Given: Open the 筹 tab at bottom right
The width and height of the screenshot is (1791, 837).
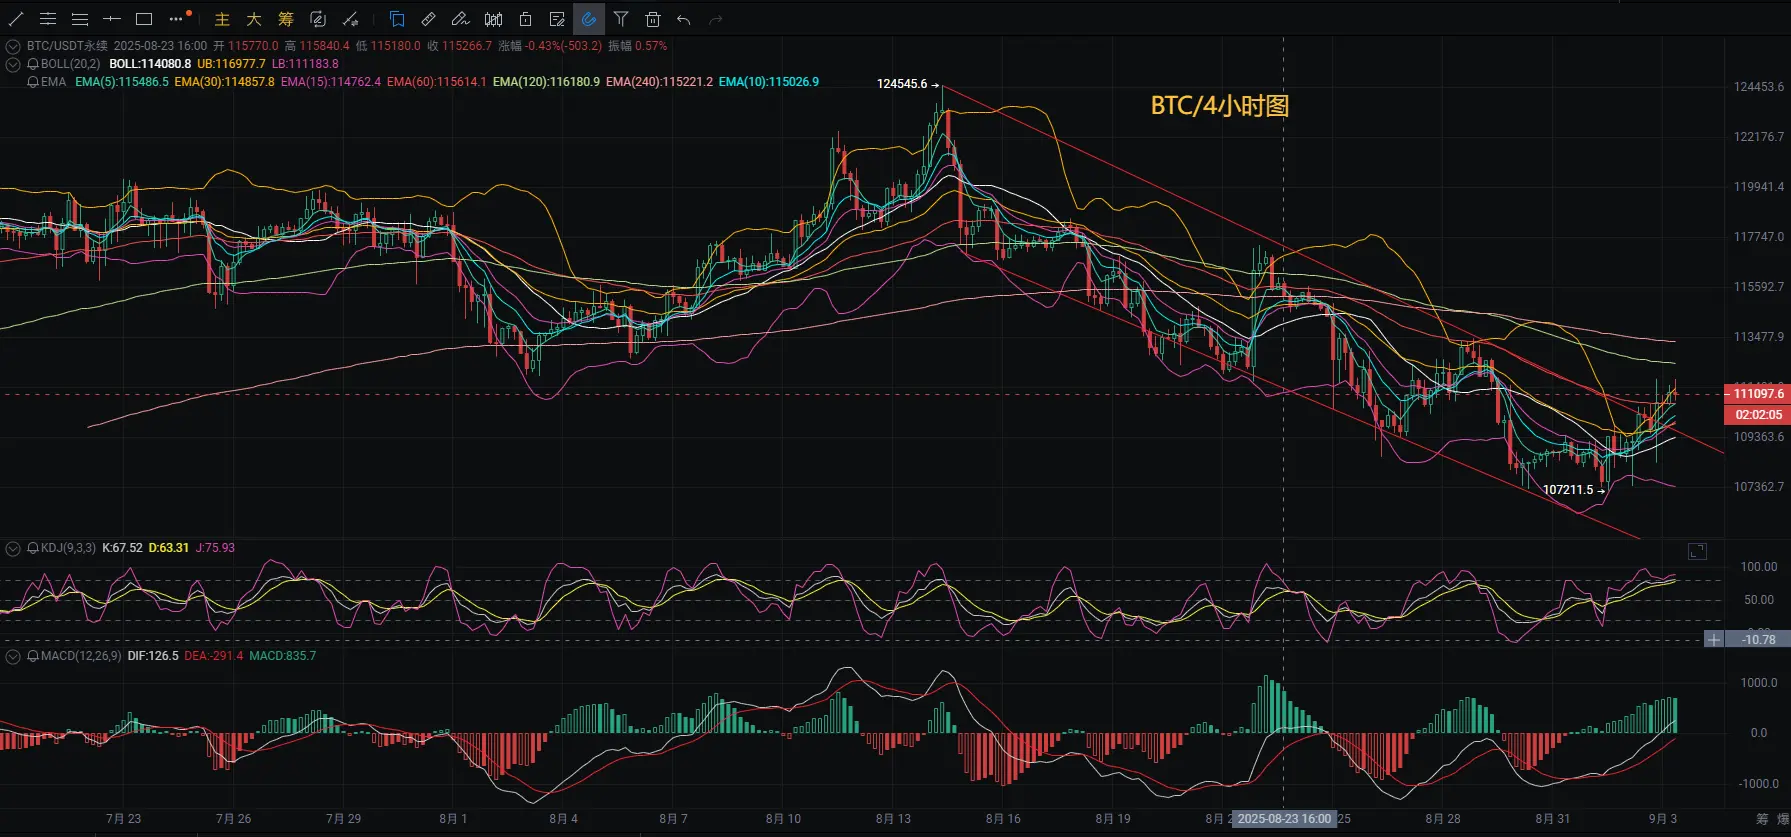Looking at the screenshot, I should click(x=1762, y=819).
